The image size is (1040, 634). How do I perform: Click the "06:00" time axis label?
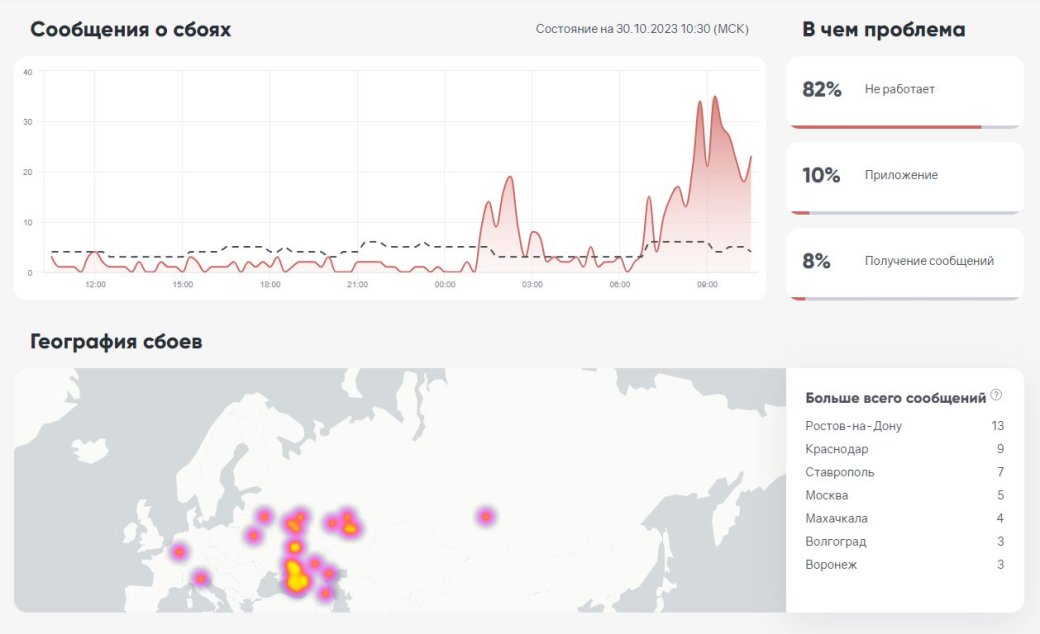click(619, 285)
